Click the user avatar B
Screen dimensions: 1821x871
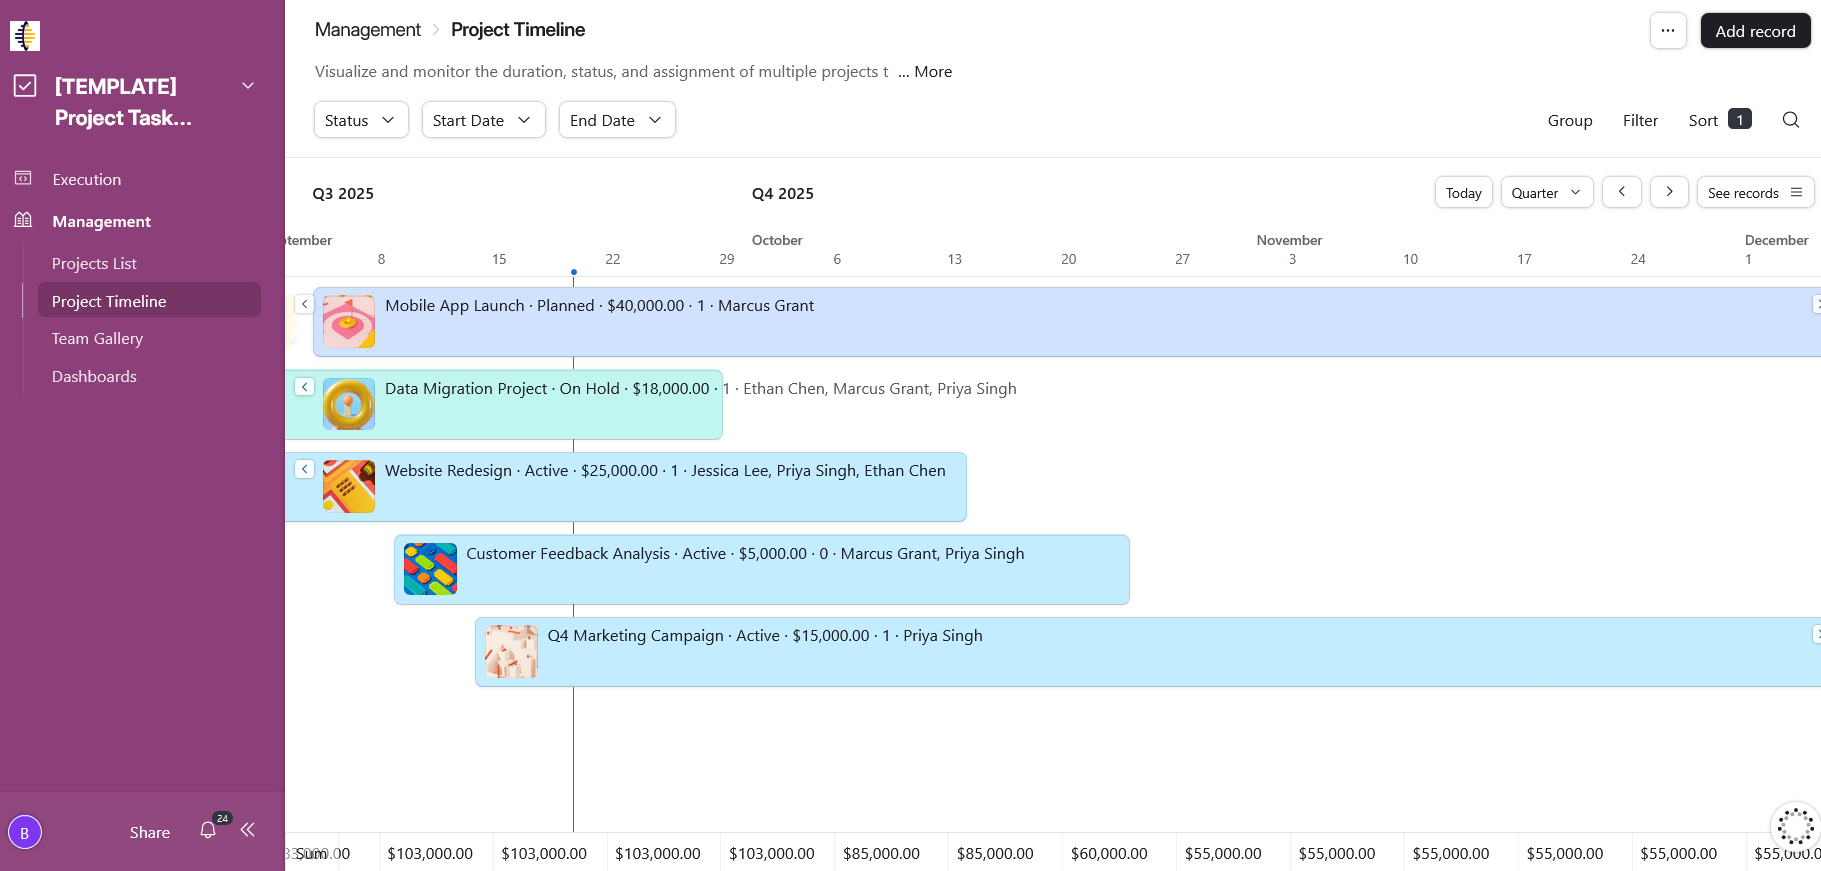25,832
